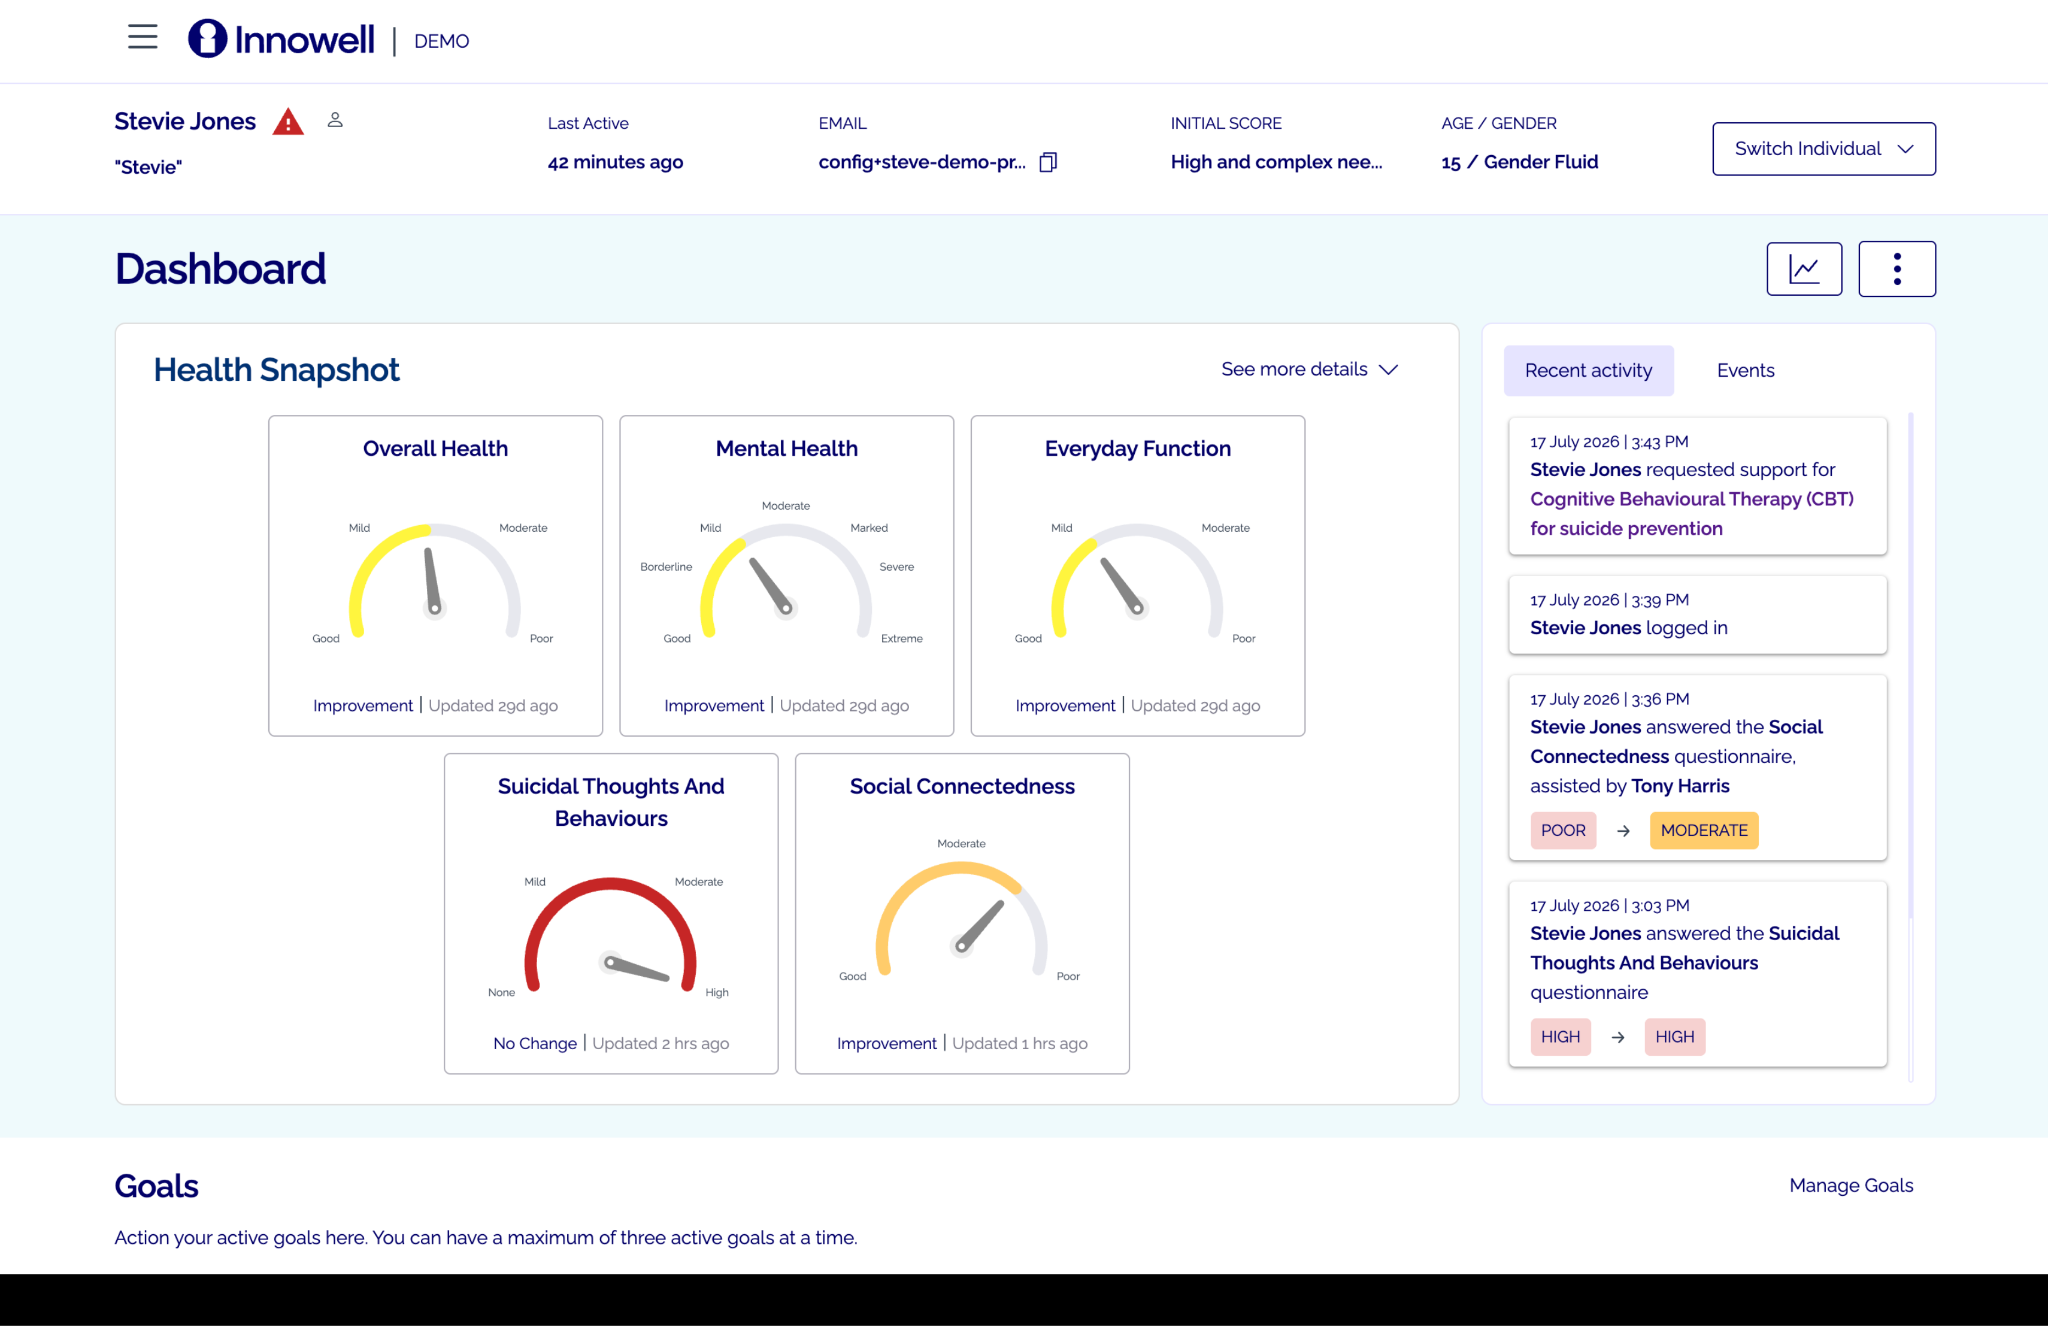Click the arrow between POOR and MODERATE
The width and height of the screenshot is (2048, 1326).
point(1623,831)
